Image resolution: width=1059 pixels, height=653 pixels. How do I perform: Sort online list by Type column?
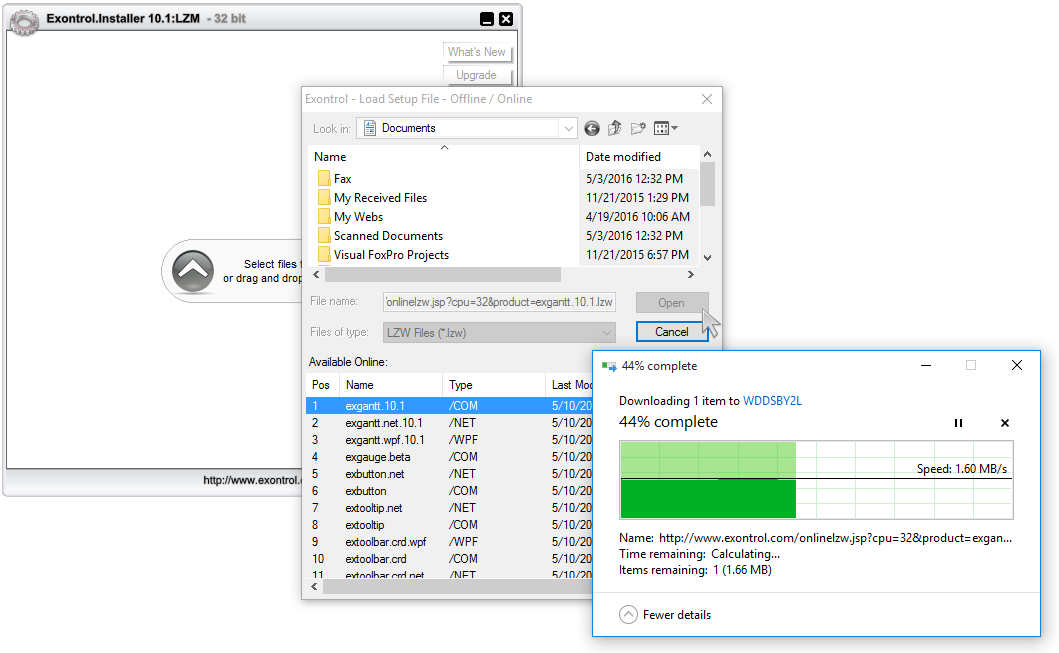click(461, 385)
